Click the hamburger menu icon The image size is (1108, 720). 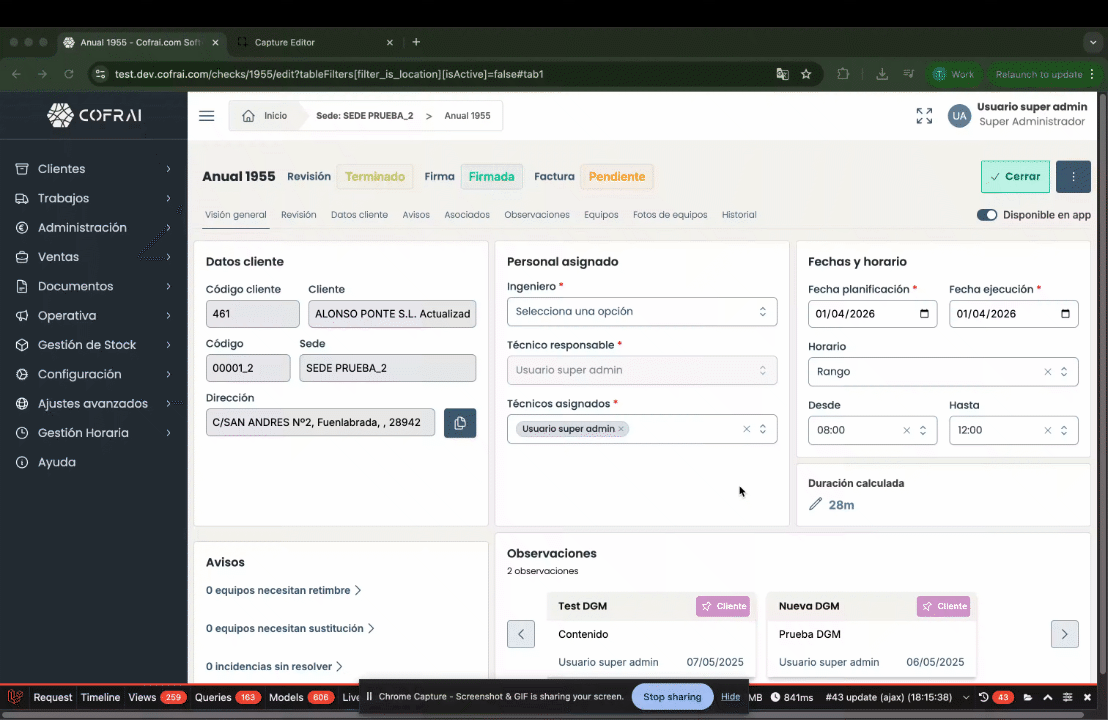pyautogui.click(x=207, y=116)
